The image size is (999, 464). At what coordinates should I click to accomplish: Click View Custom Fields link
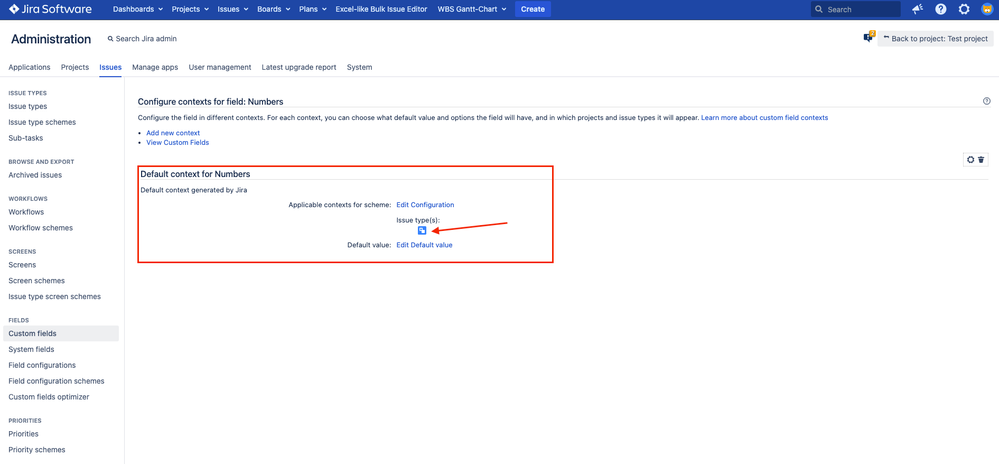click(x=178, y=143)
